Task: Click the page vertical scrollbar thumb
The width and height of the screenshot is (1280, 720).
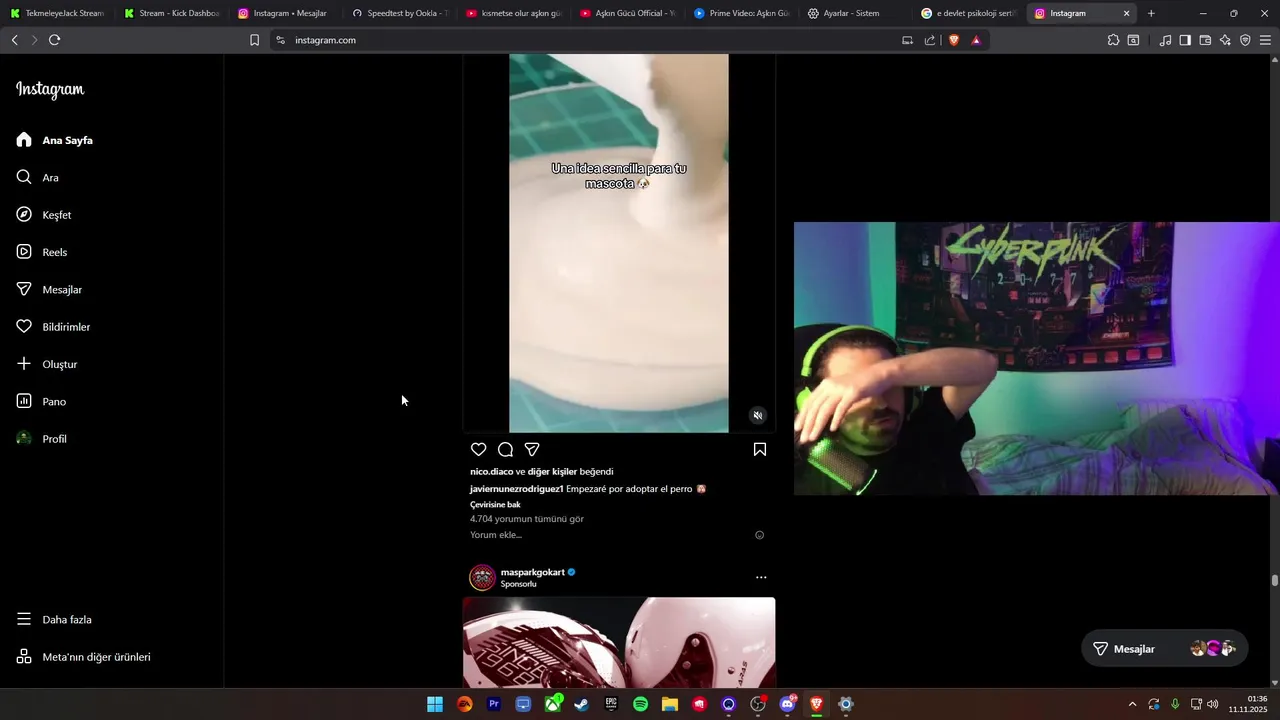Action: [x=1275, y=580]
